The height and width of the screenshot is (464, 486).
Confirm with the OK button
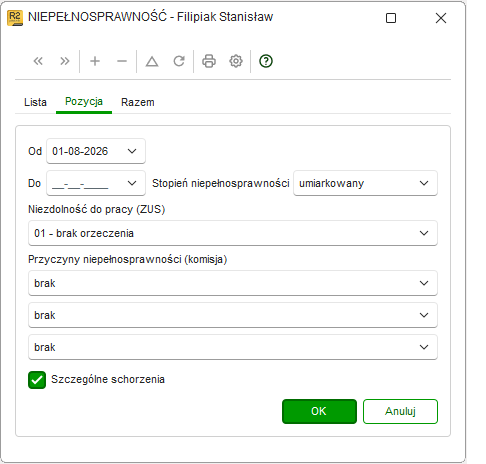coord(319,412)
